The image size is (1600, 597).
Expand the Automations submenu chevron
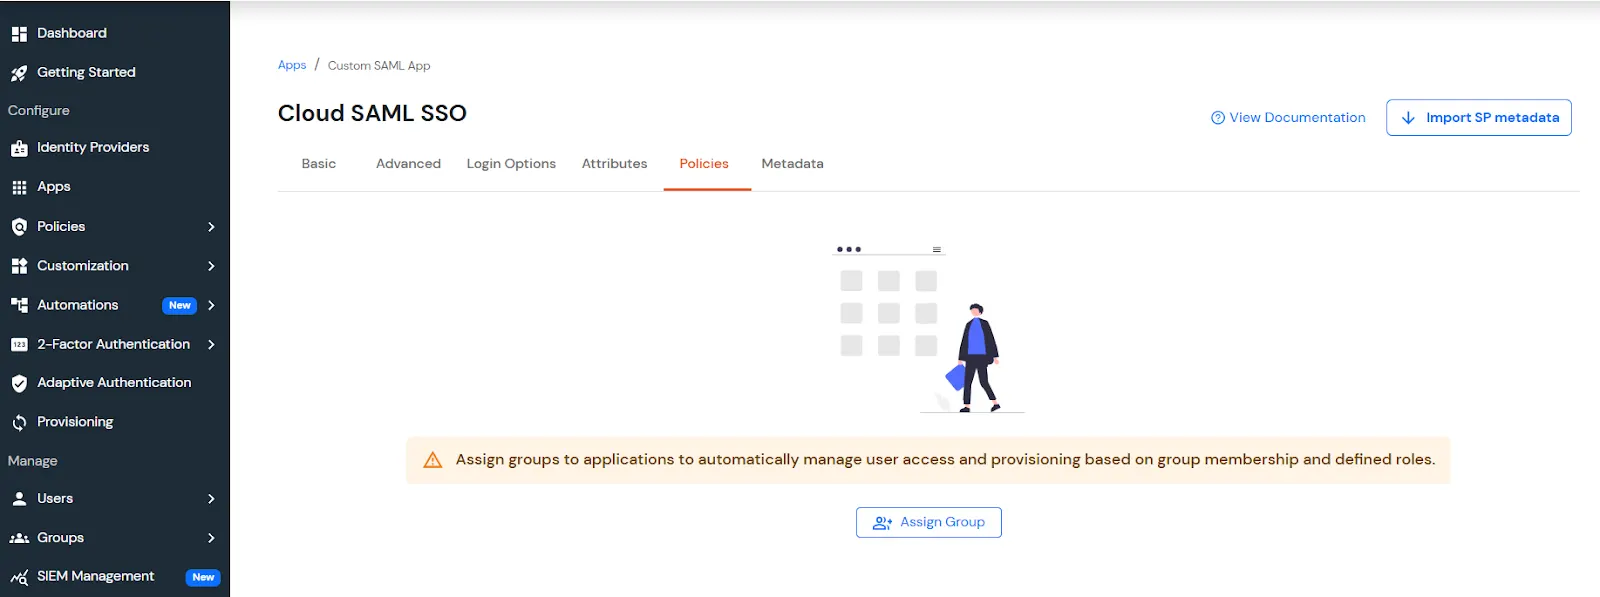coord(211,305)
